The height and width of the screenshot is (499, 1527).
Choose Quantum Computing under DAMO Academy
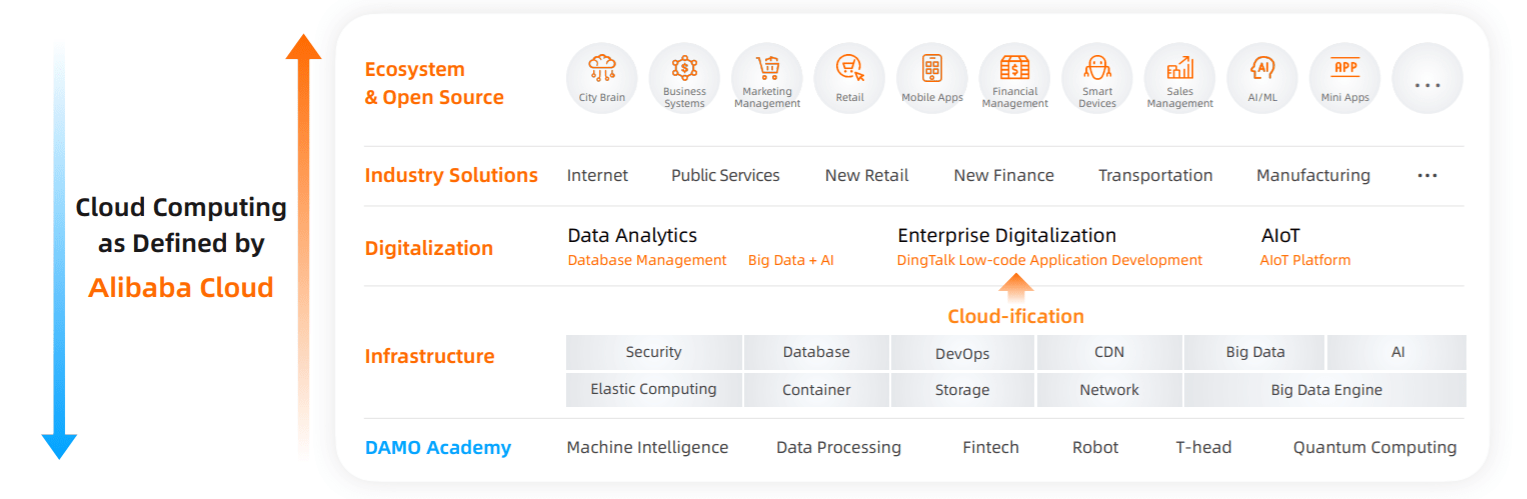coord(1375,448)
